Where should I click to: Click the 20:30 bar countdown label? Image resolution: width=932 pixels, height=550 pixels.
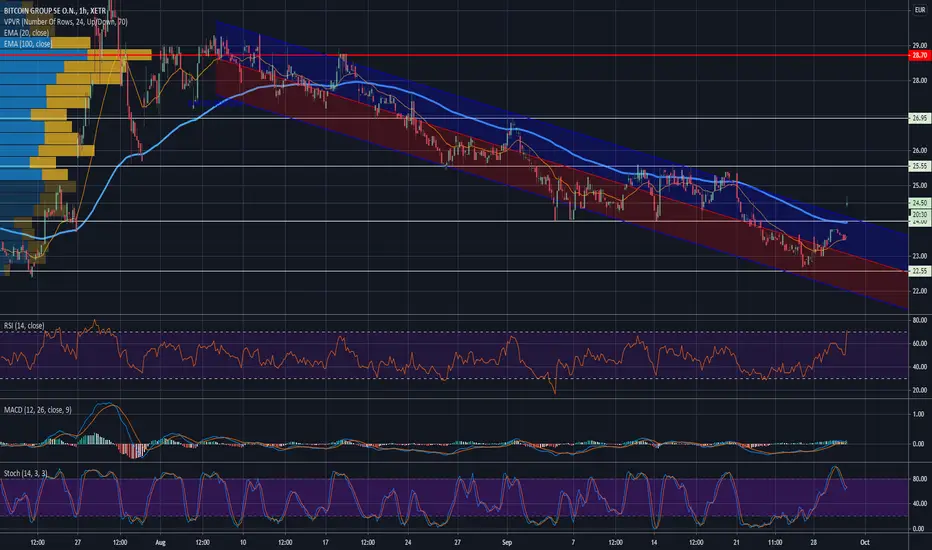[920, 214]
